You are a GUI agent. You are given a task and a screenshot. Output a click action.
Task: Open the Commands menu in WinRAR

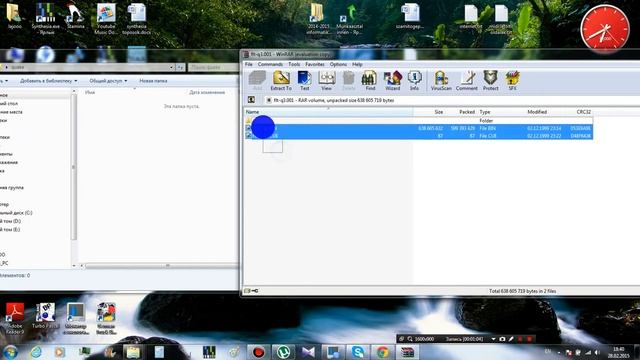click(270, 64)
